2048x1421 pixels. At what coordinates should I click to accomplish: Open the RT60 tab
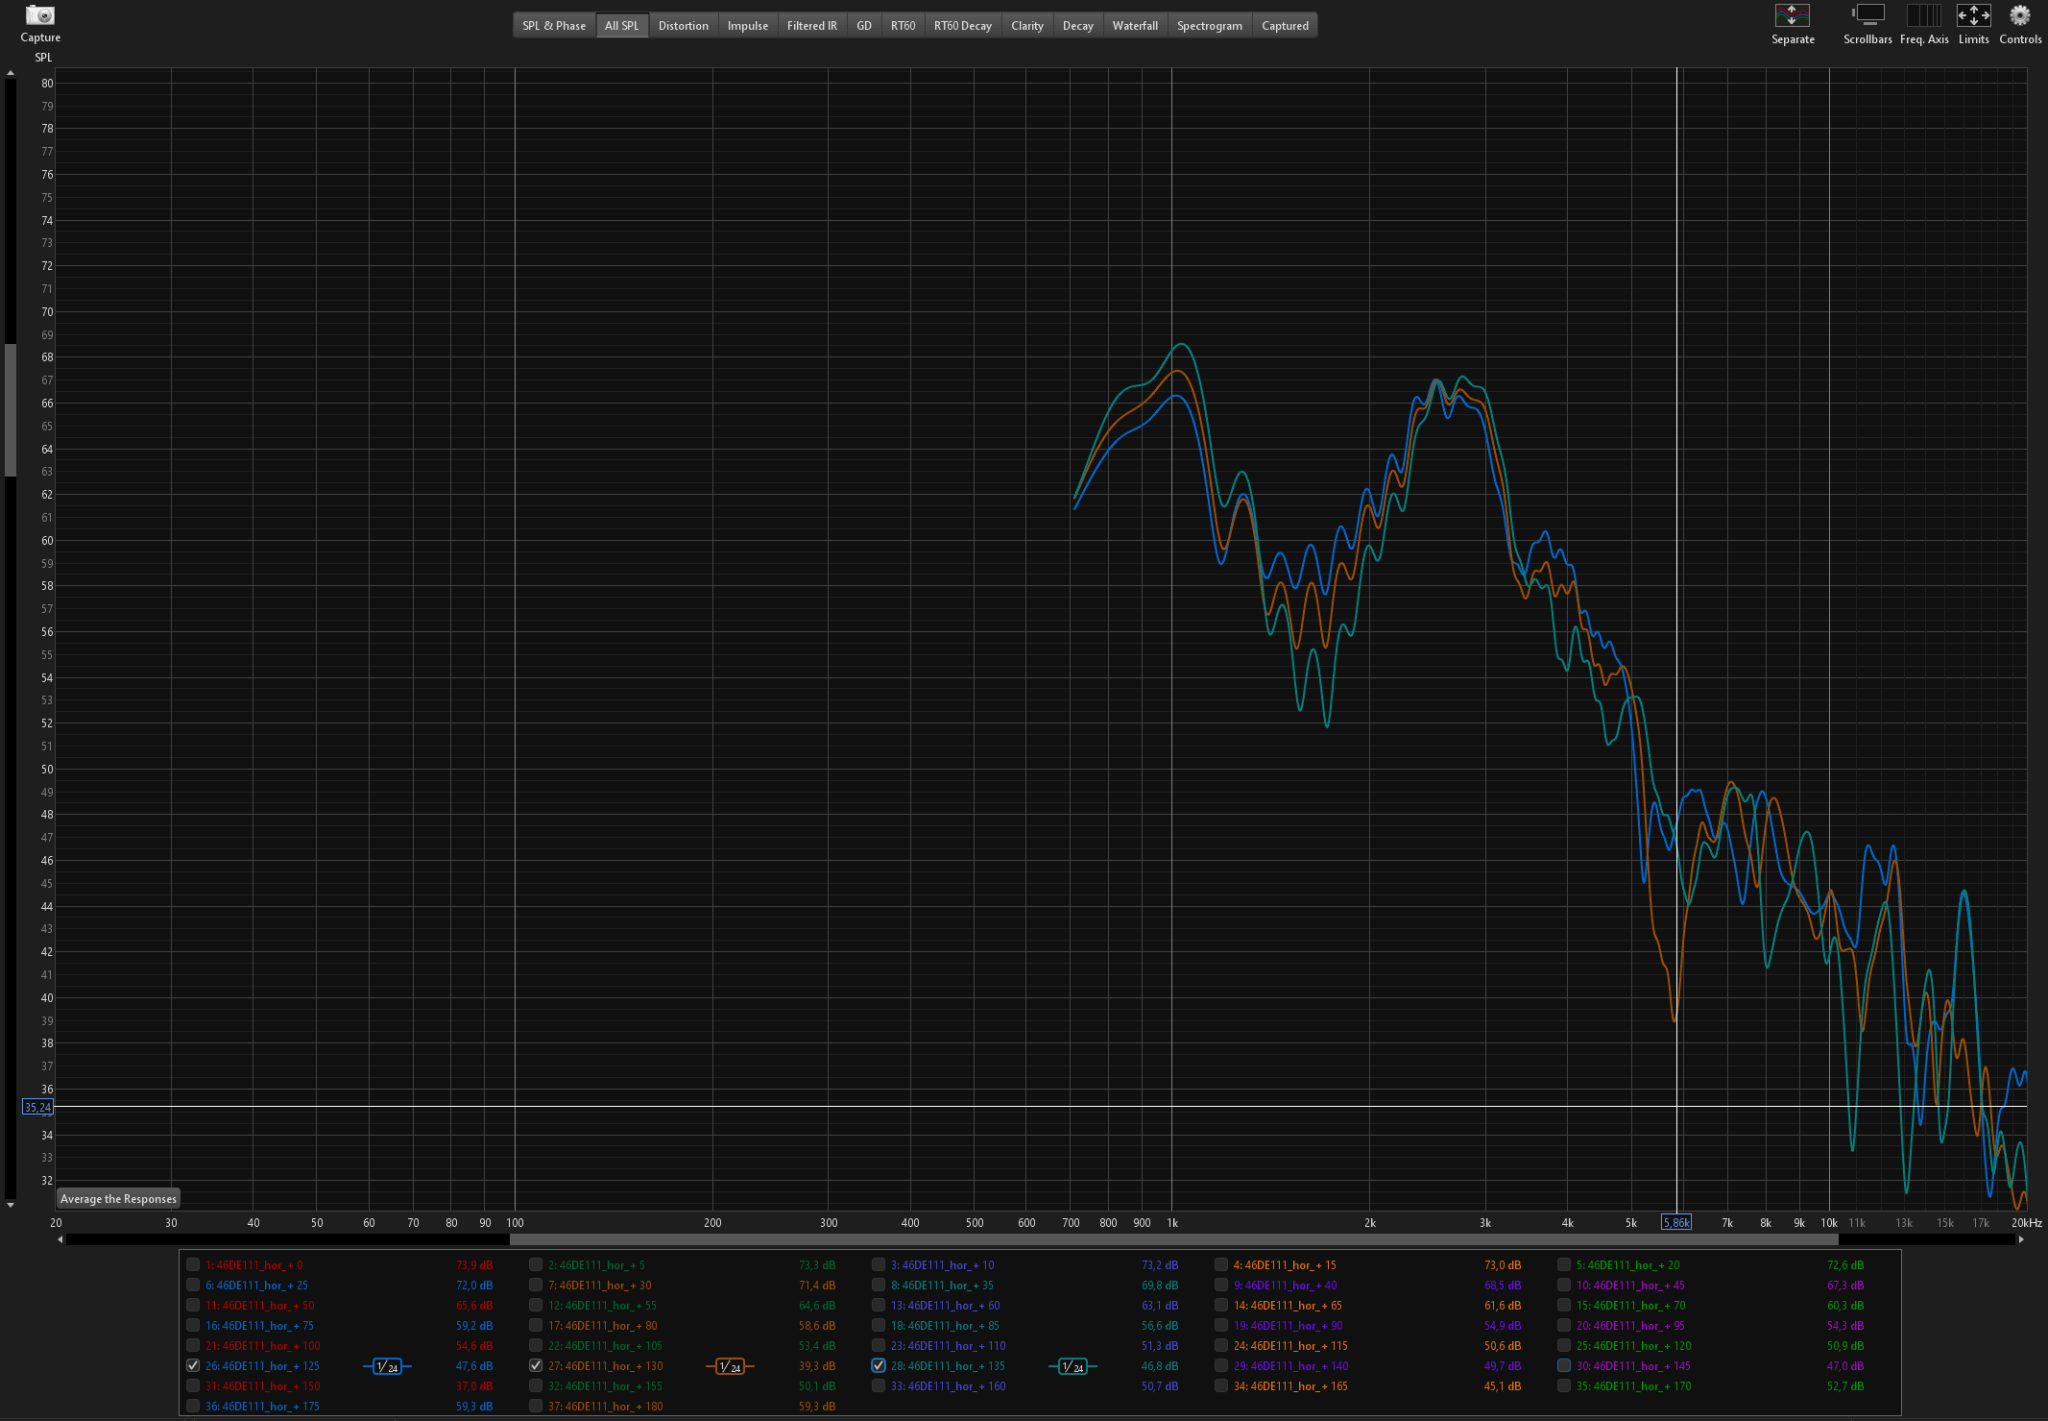tap(903, 26)
